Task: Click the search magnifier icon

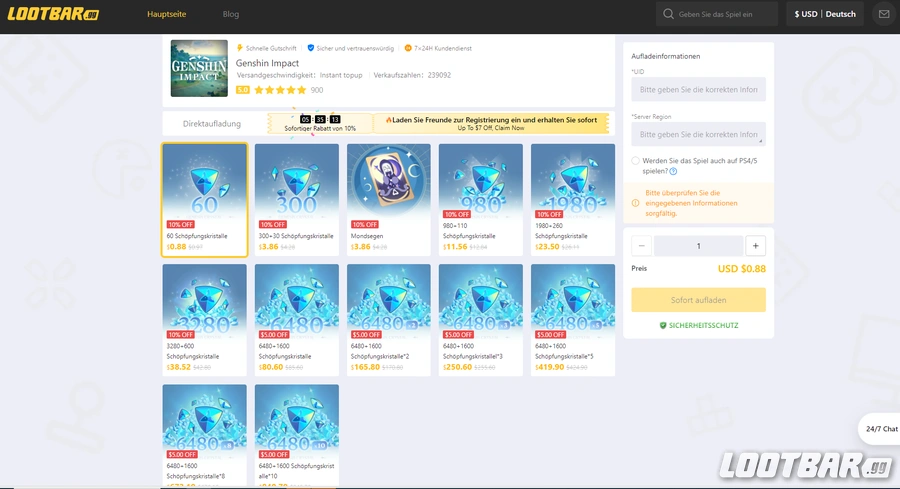Action: coord(668,14)
